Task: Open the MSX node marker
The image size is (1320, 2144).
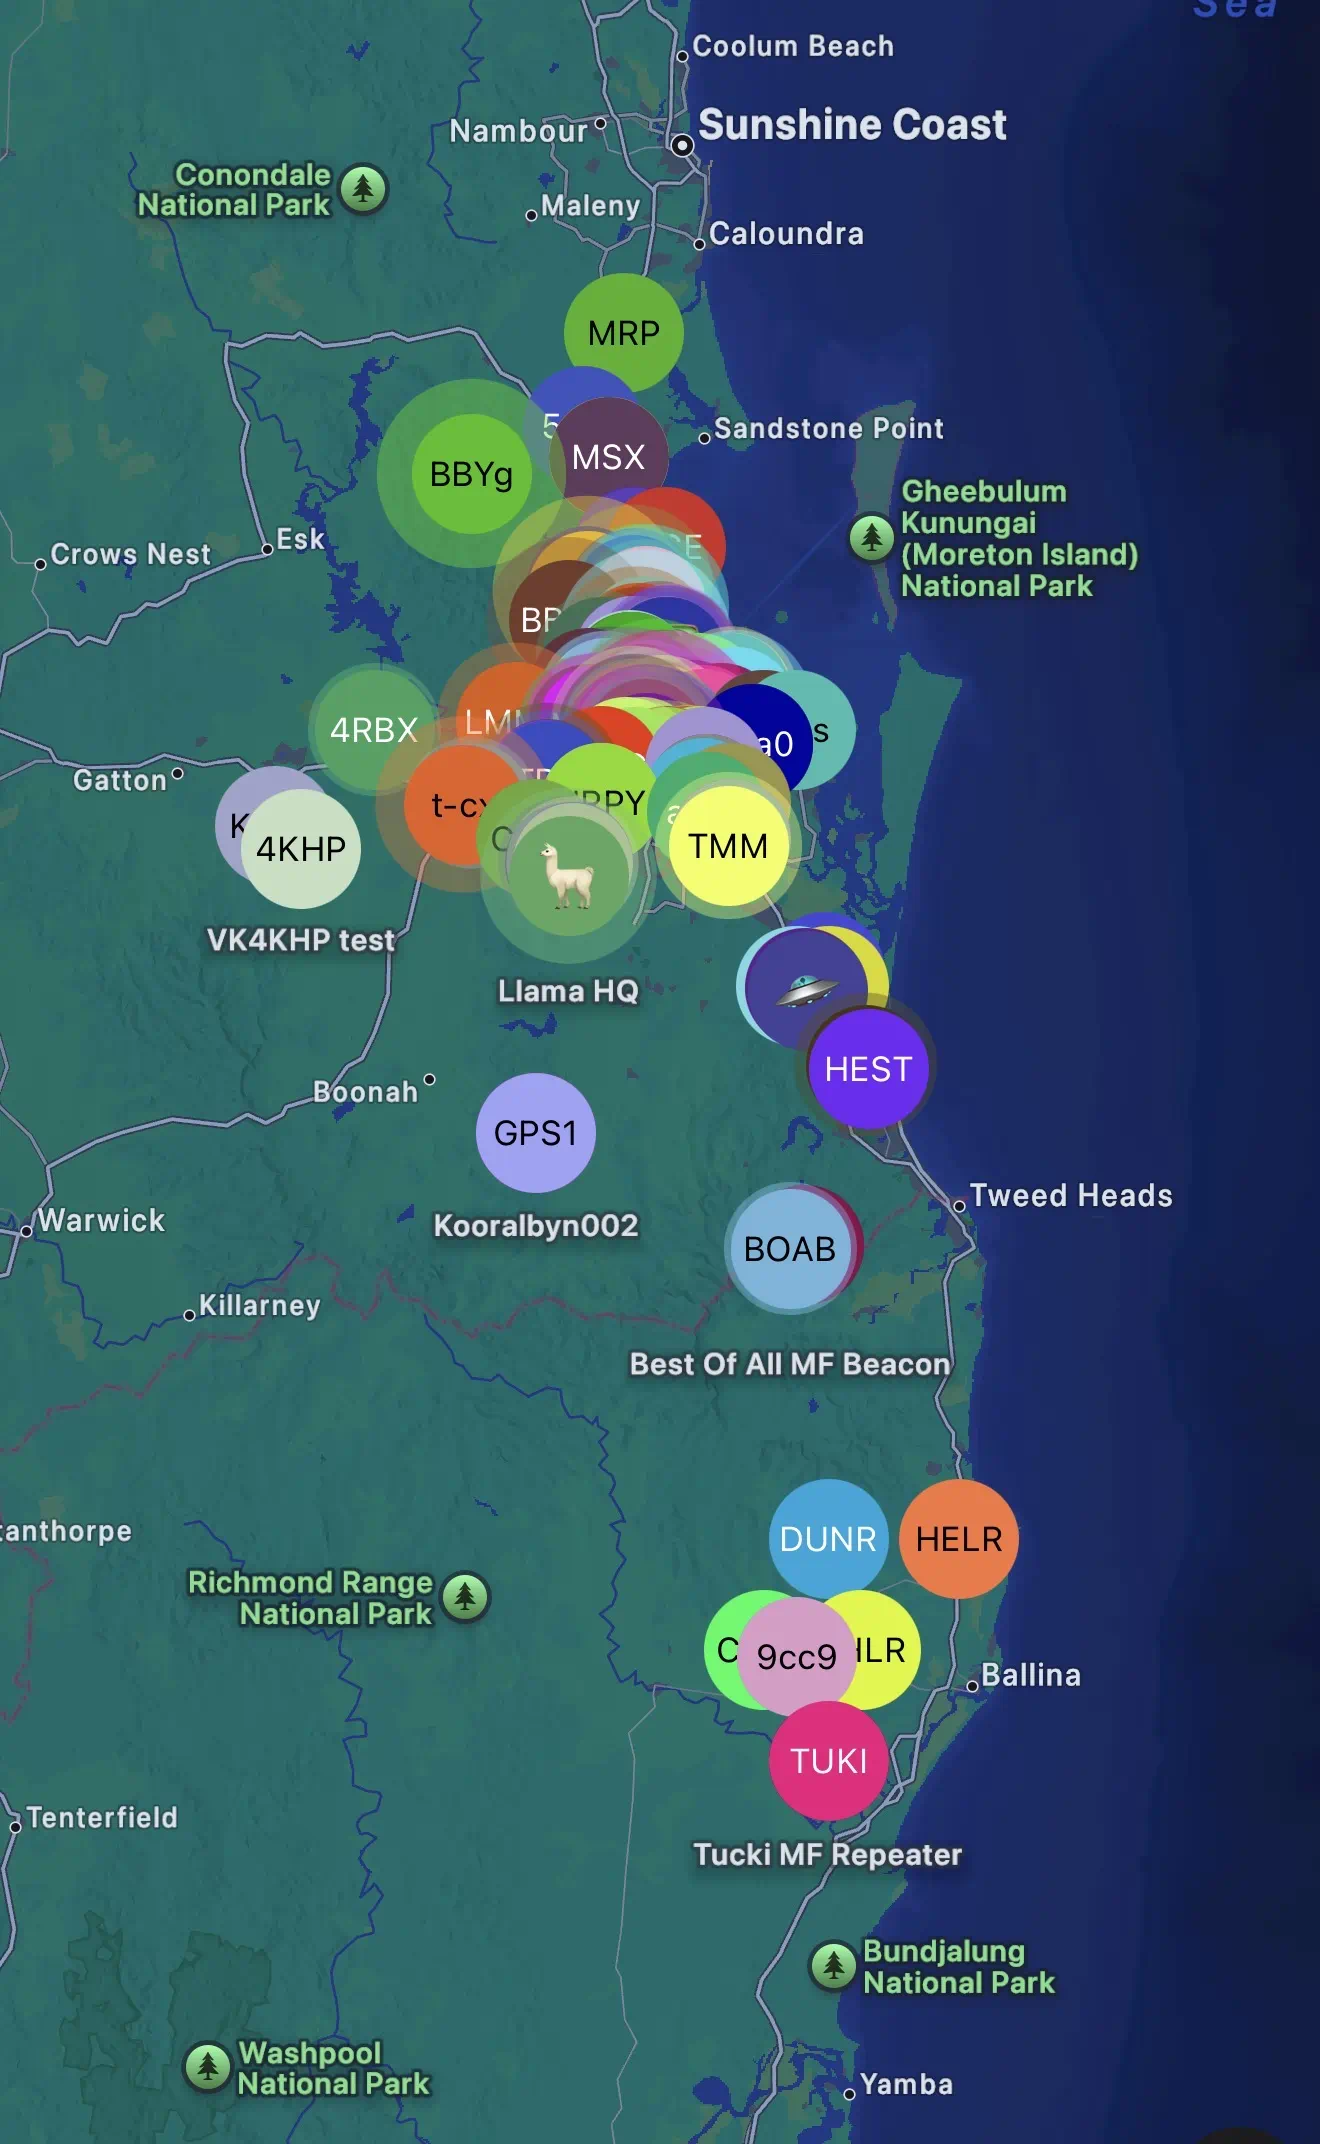Action: (x=608, y=457)
